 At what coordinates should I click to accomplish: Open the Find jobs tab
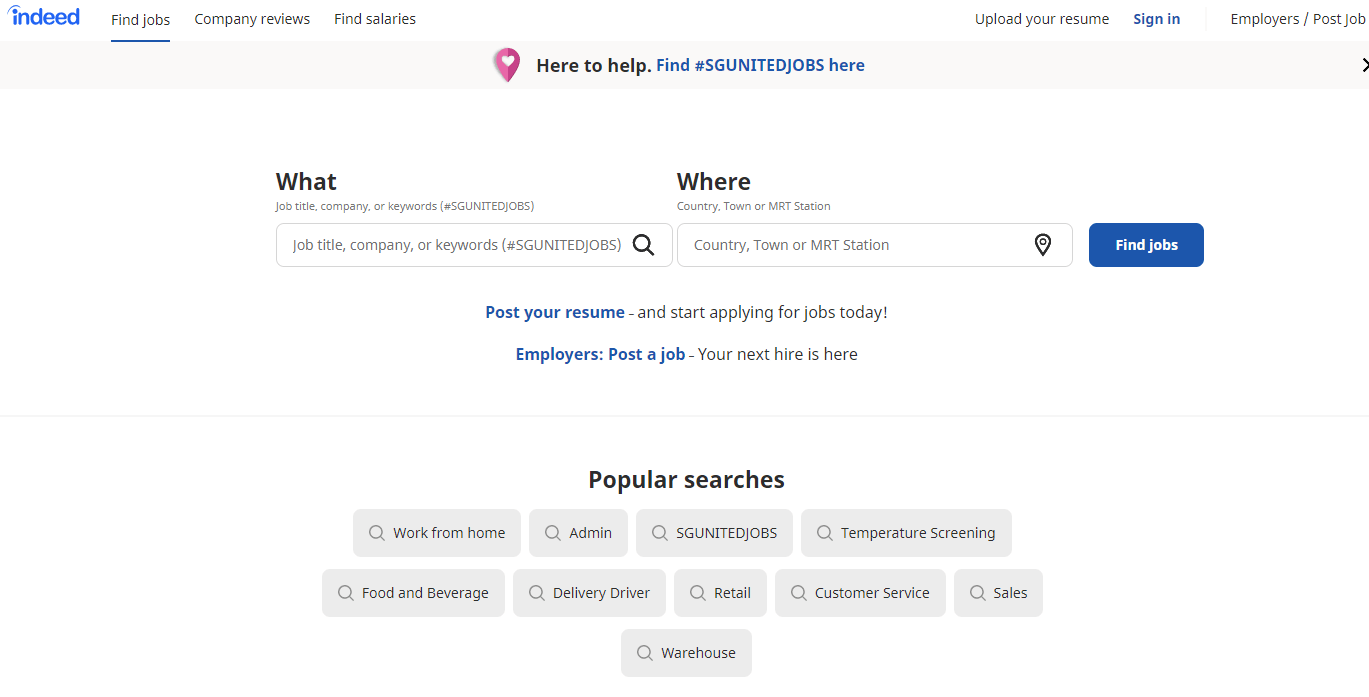[x=140, y=19]
